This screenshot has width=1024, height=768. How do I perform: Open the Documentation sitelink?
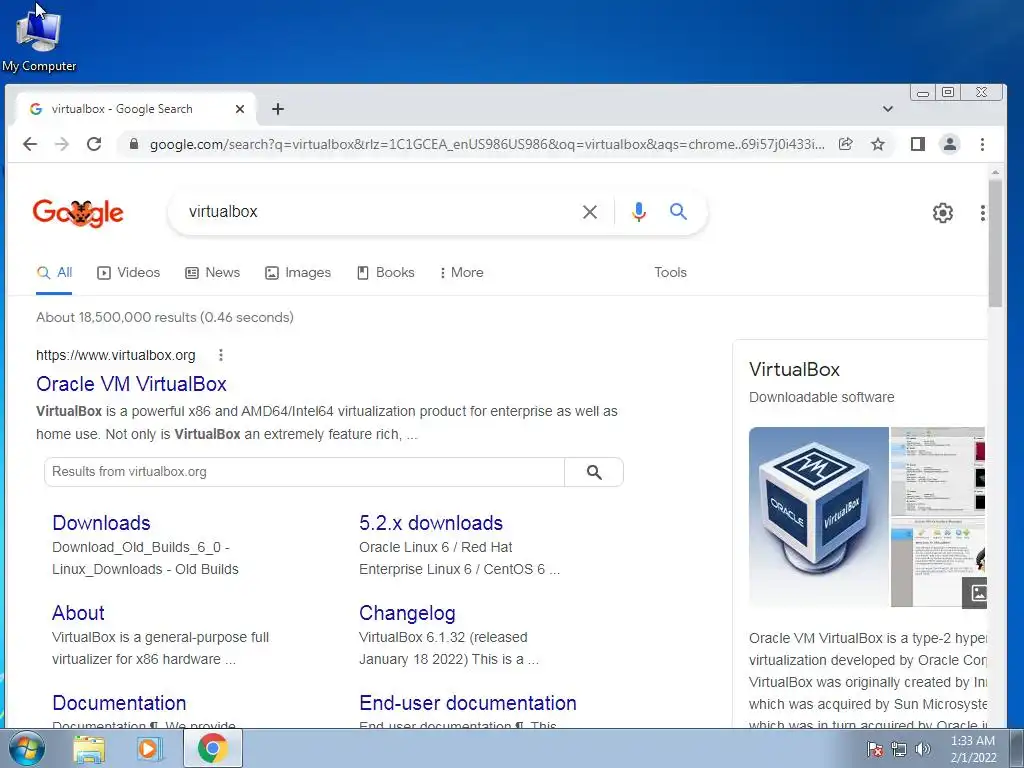[x=120, y=703]
